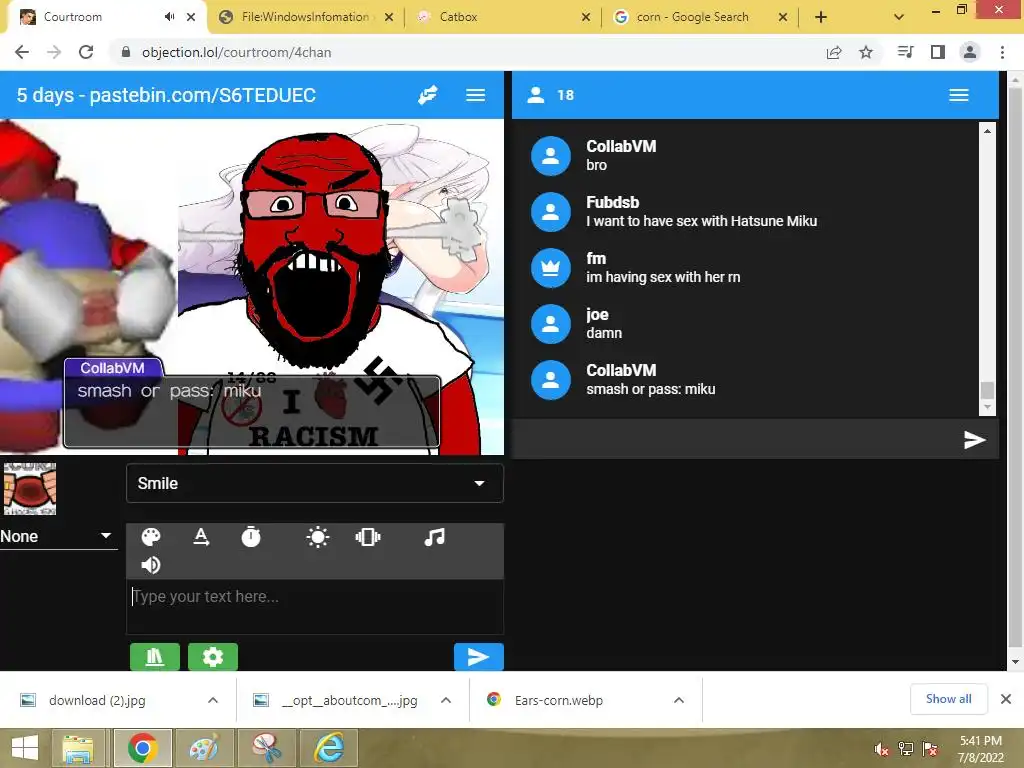Open the courtroom hamburger menu
Image resolution: width=1024 pixels, height=768 pixels.
coord(475,95)
